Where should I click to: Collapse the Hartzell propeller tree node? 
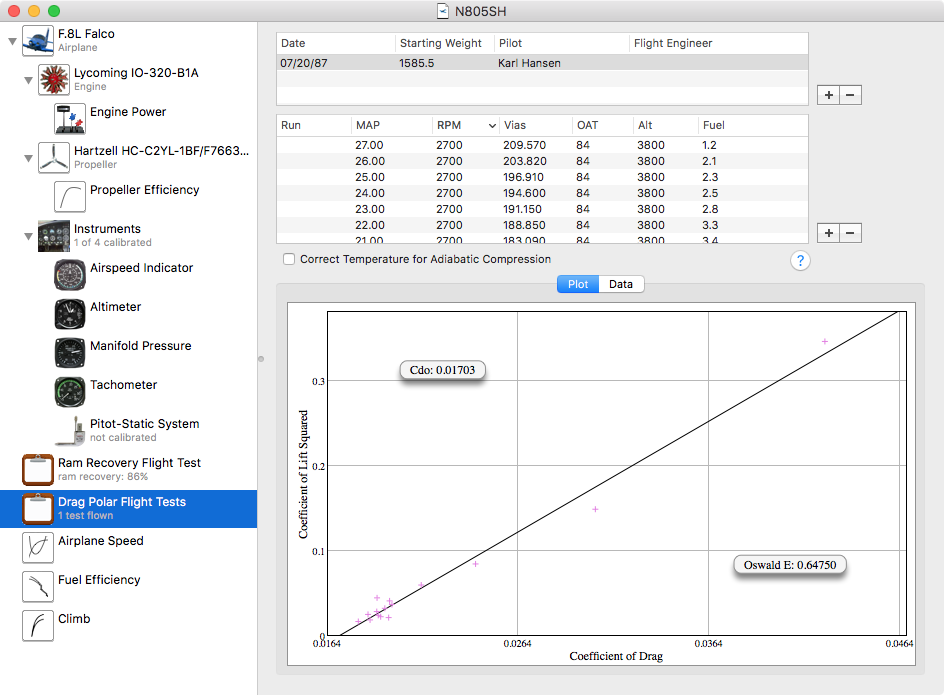[28, 158]
